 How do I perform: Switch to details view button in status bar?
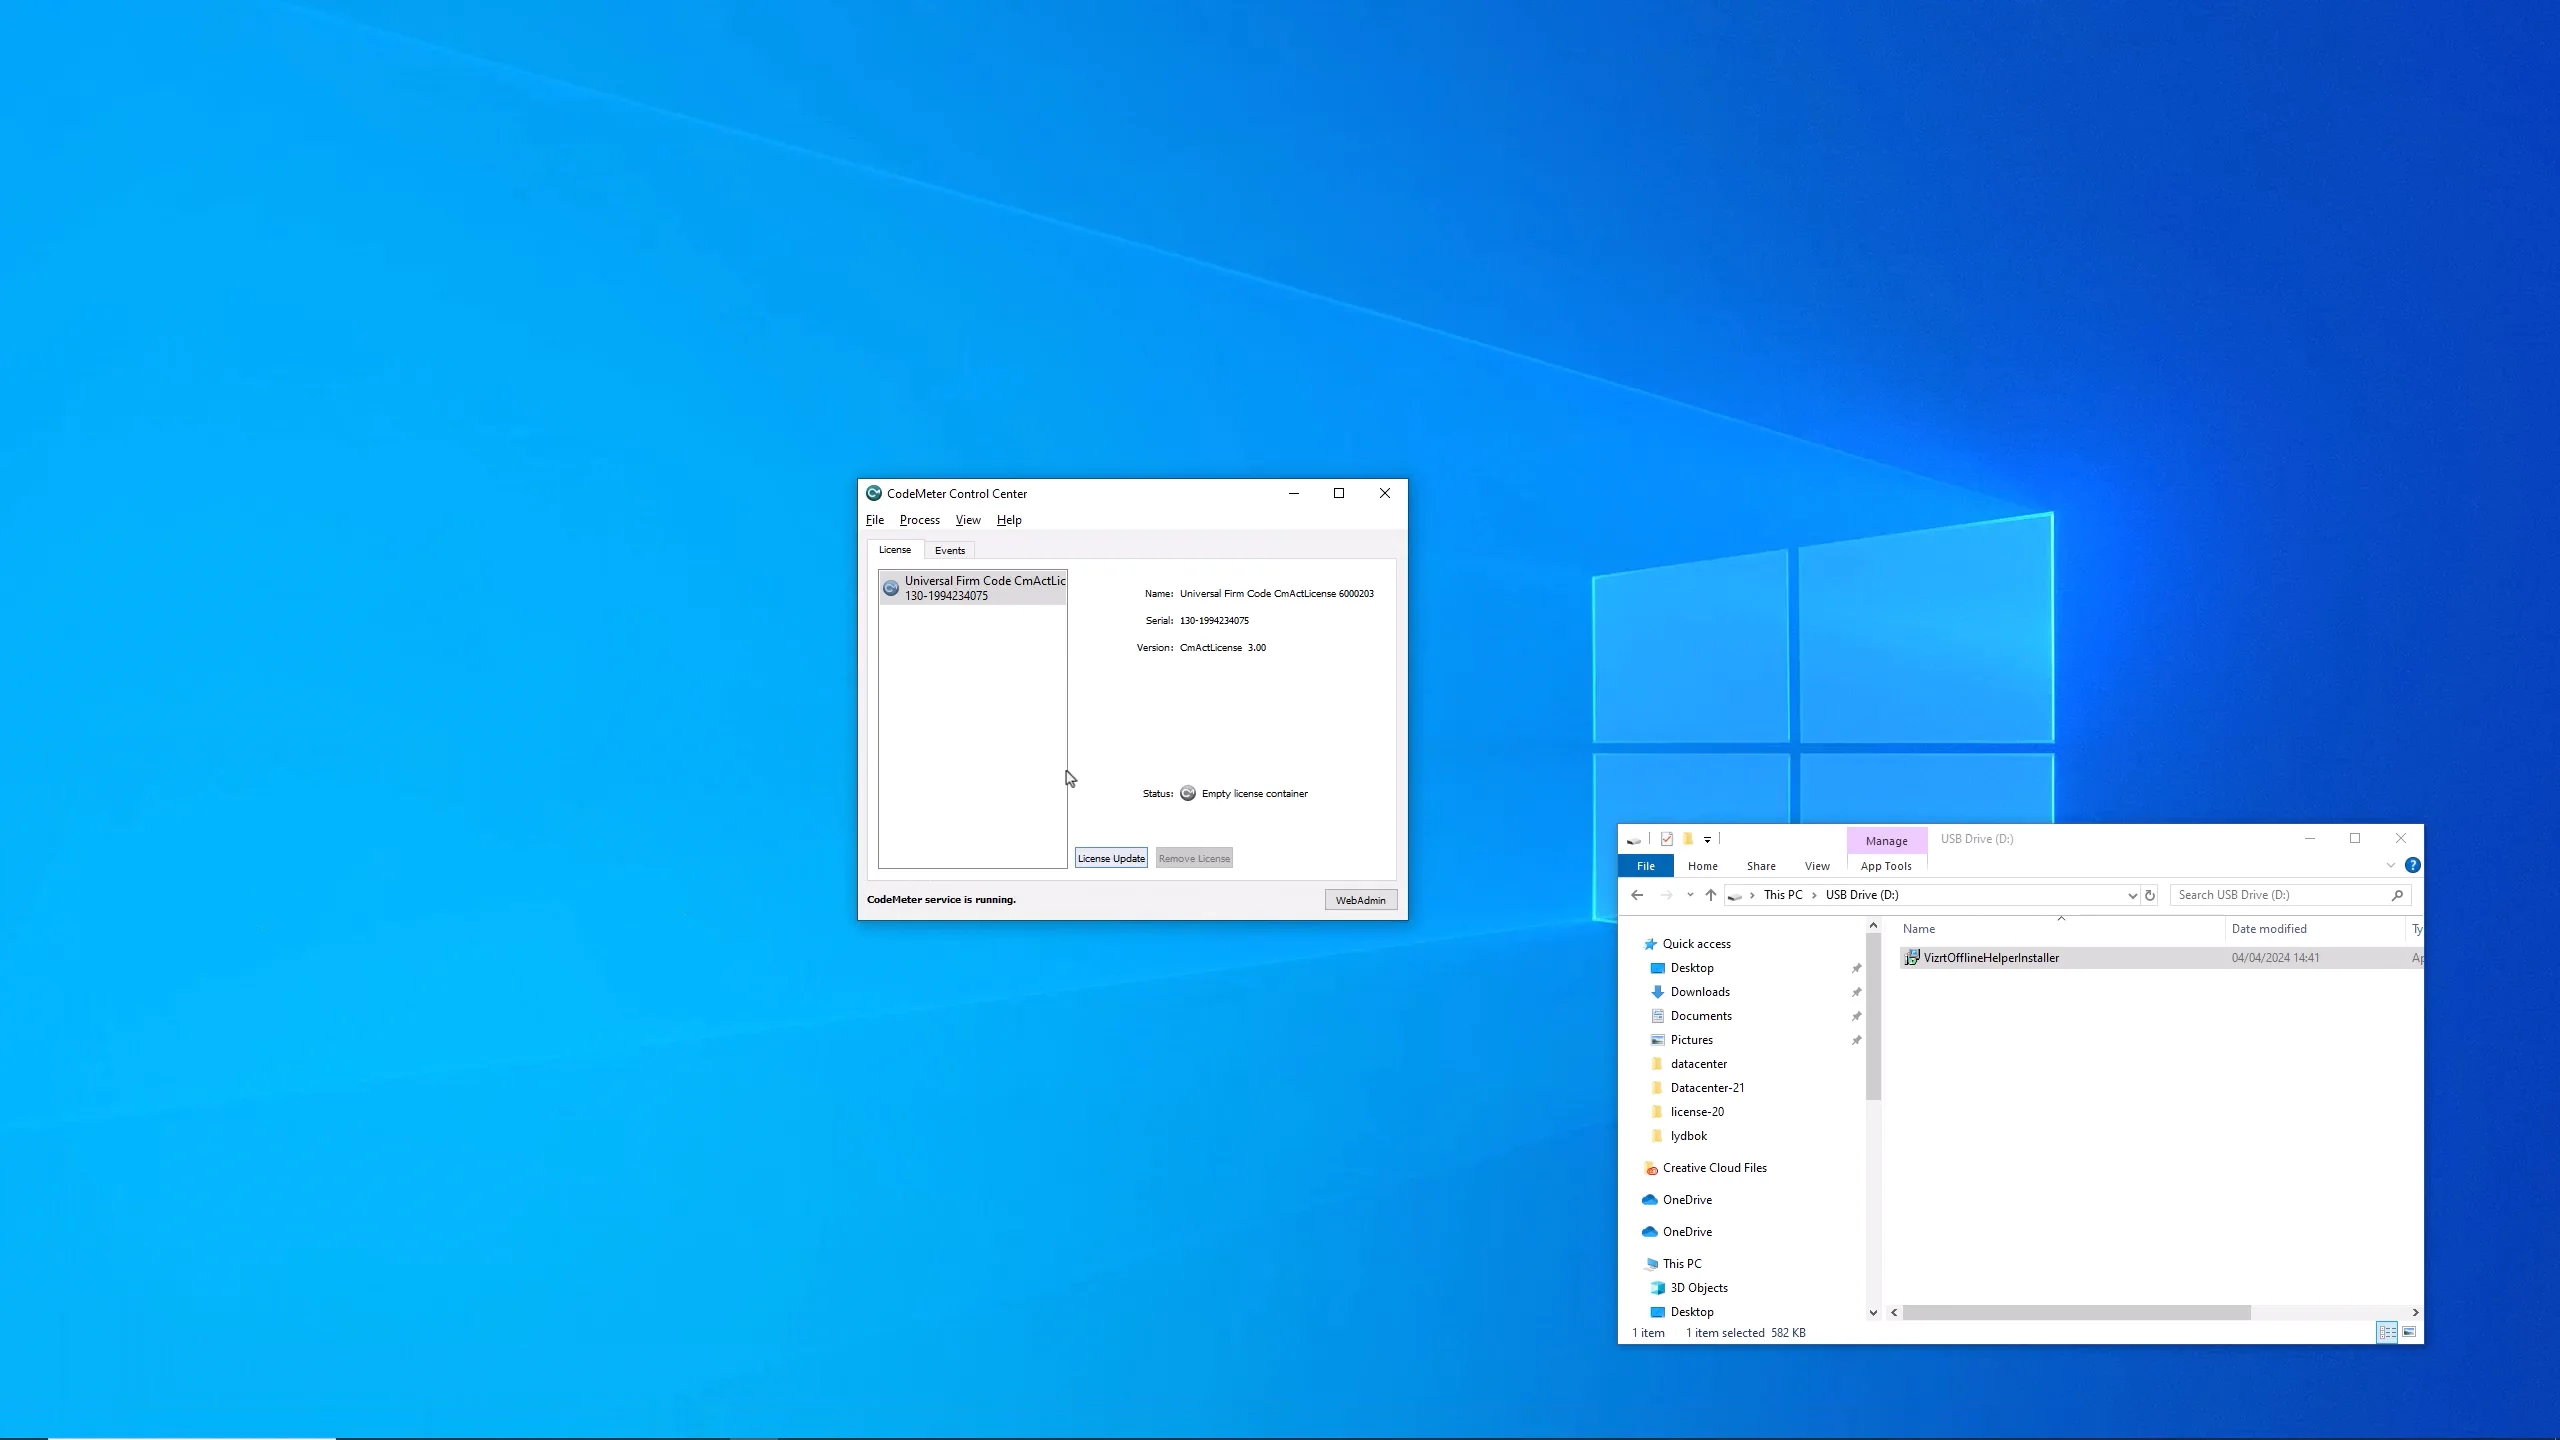click(2386, 1332)
